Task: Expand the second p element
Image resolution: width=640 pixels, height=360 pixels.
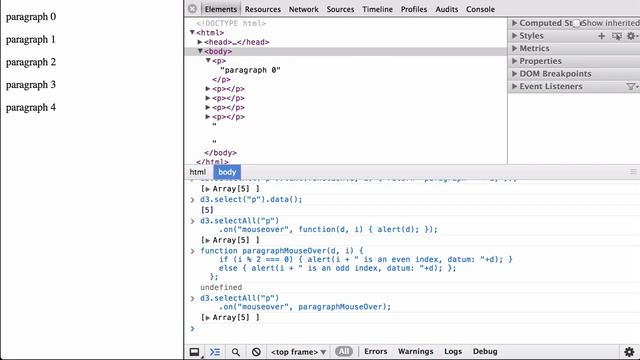Action: [x=208, y=89]
